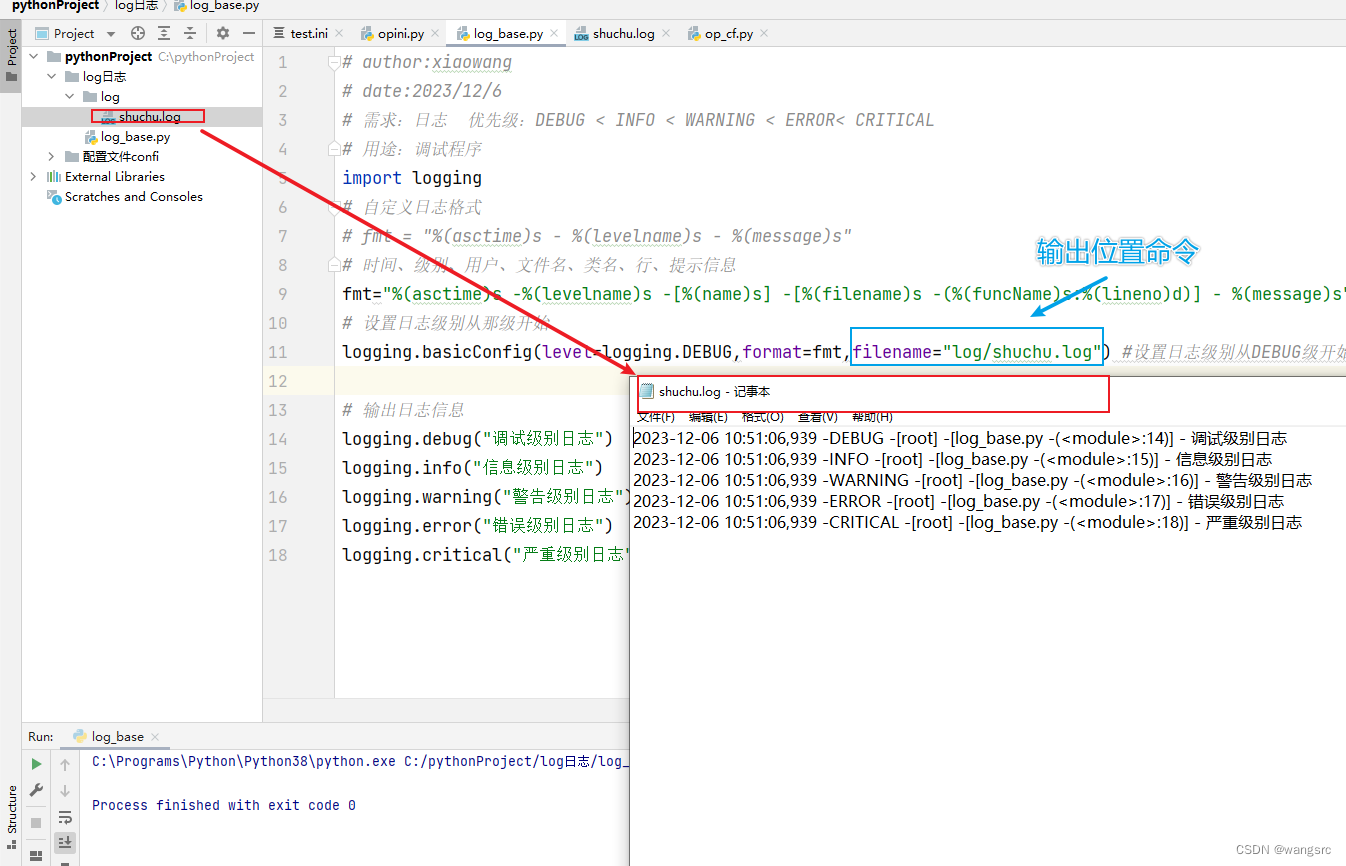Click line number 12 in the gutter
Viewport: 1346px width, 866px height.
277,381
